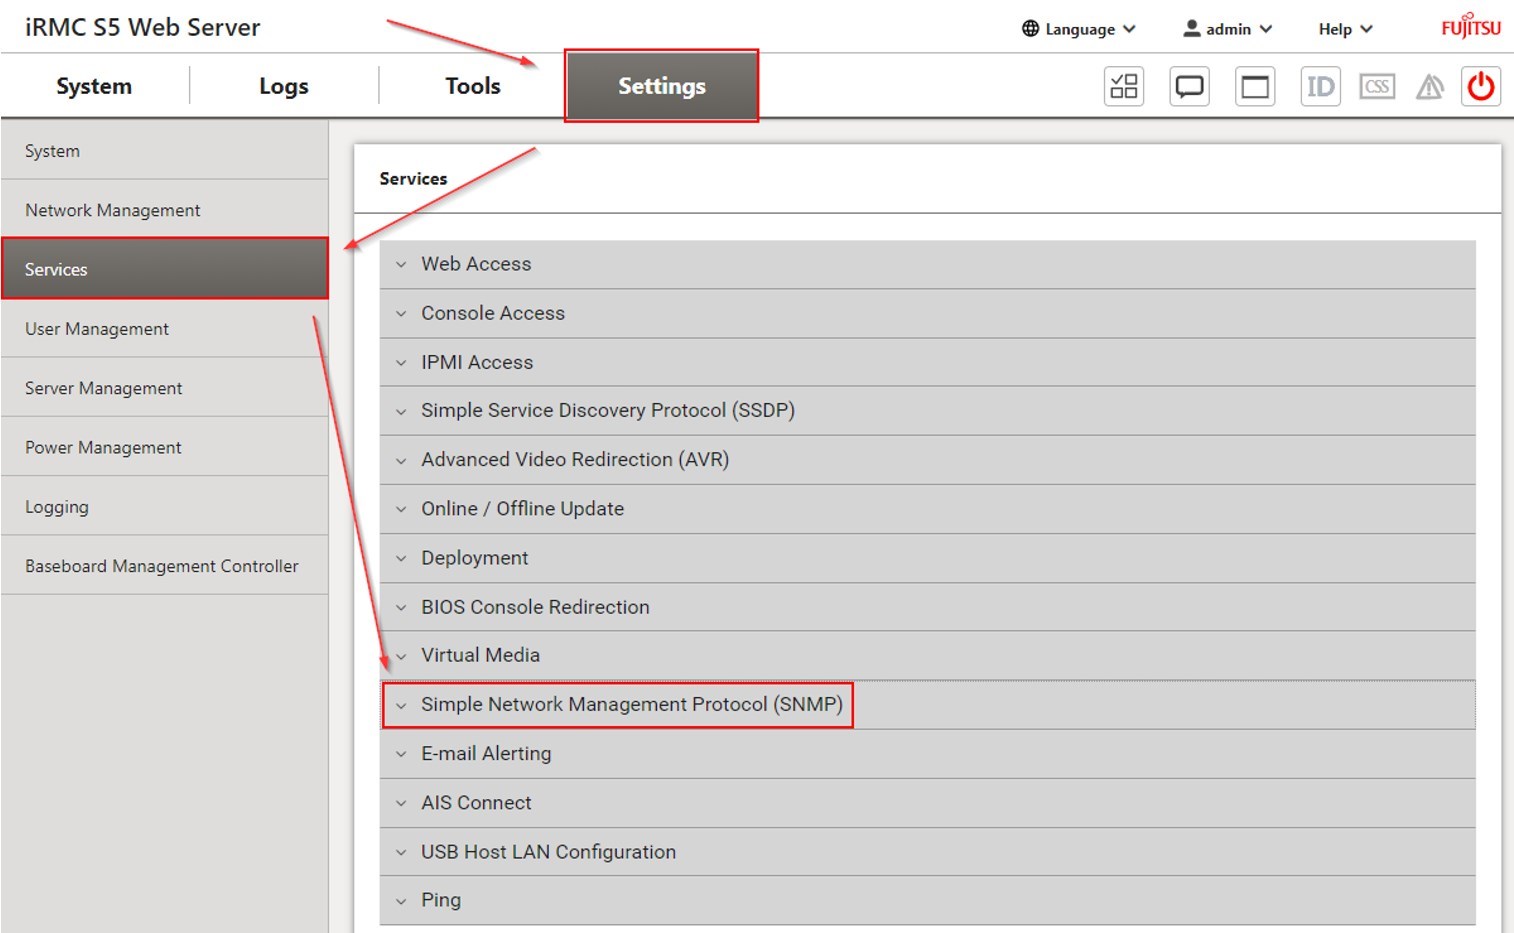Click the warning triangle alert icon
The width and height of the screenshot is (1514, 933).
[x=1429, y=88]
